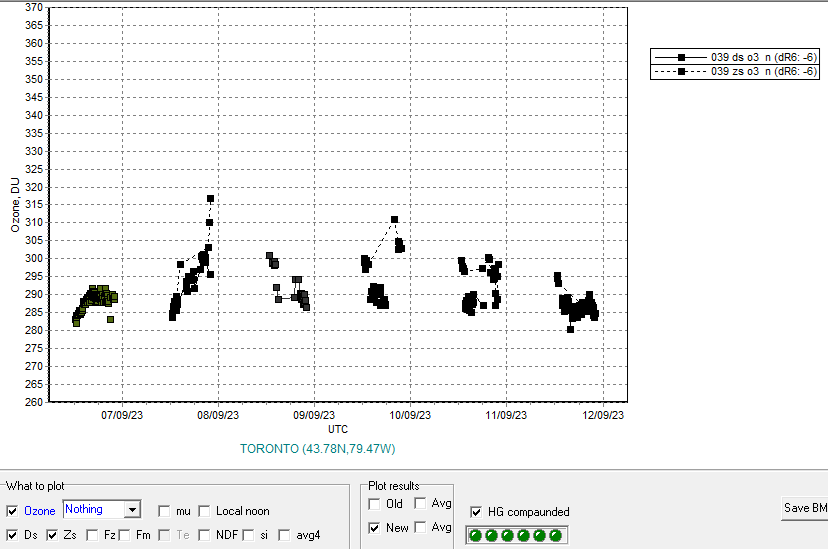Tick the Local noon checkbox
Viewport: 828px width, 549px height.
[x=205, y=511]
